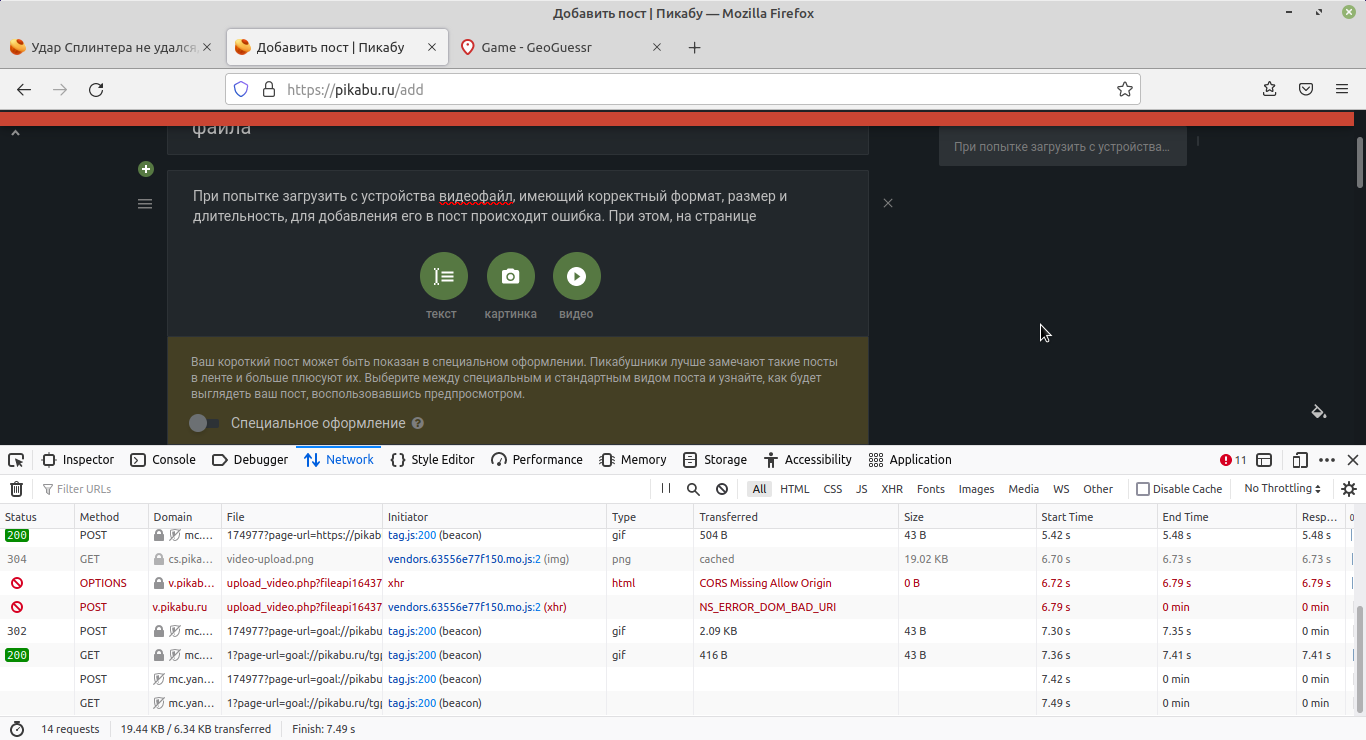Open the Performance panel
This screenshot has width=1366, height=740.
point(537,460)
